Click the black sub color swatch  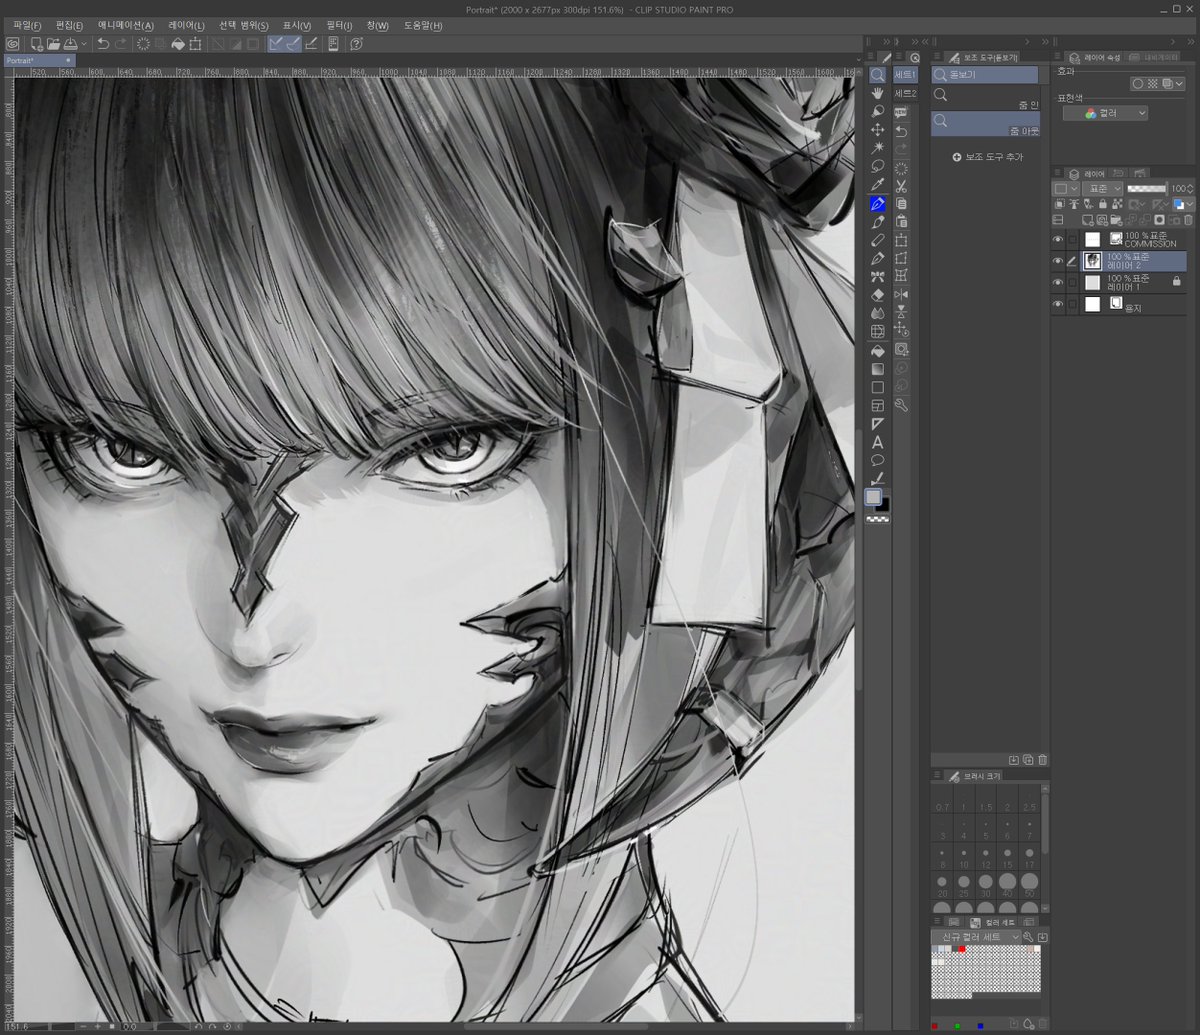884,506
